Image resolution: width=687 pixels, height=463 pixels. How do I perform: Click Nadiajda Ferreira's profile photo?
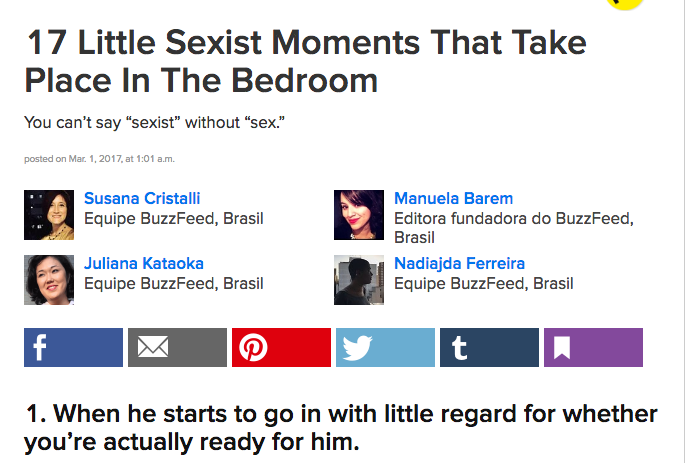pos(359,280)
